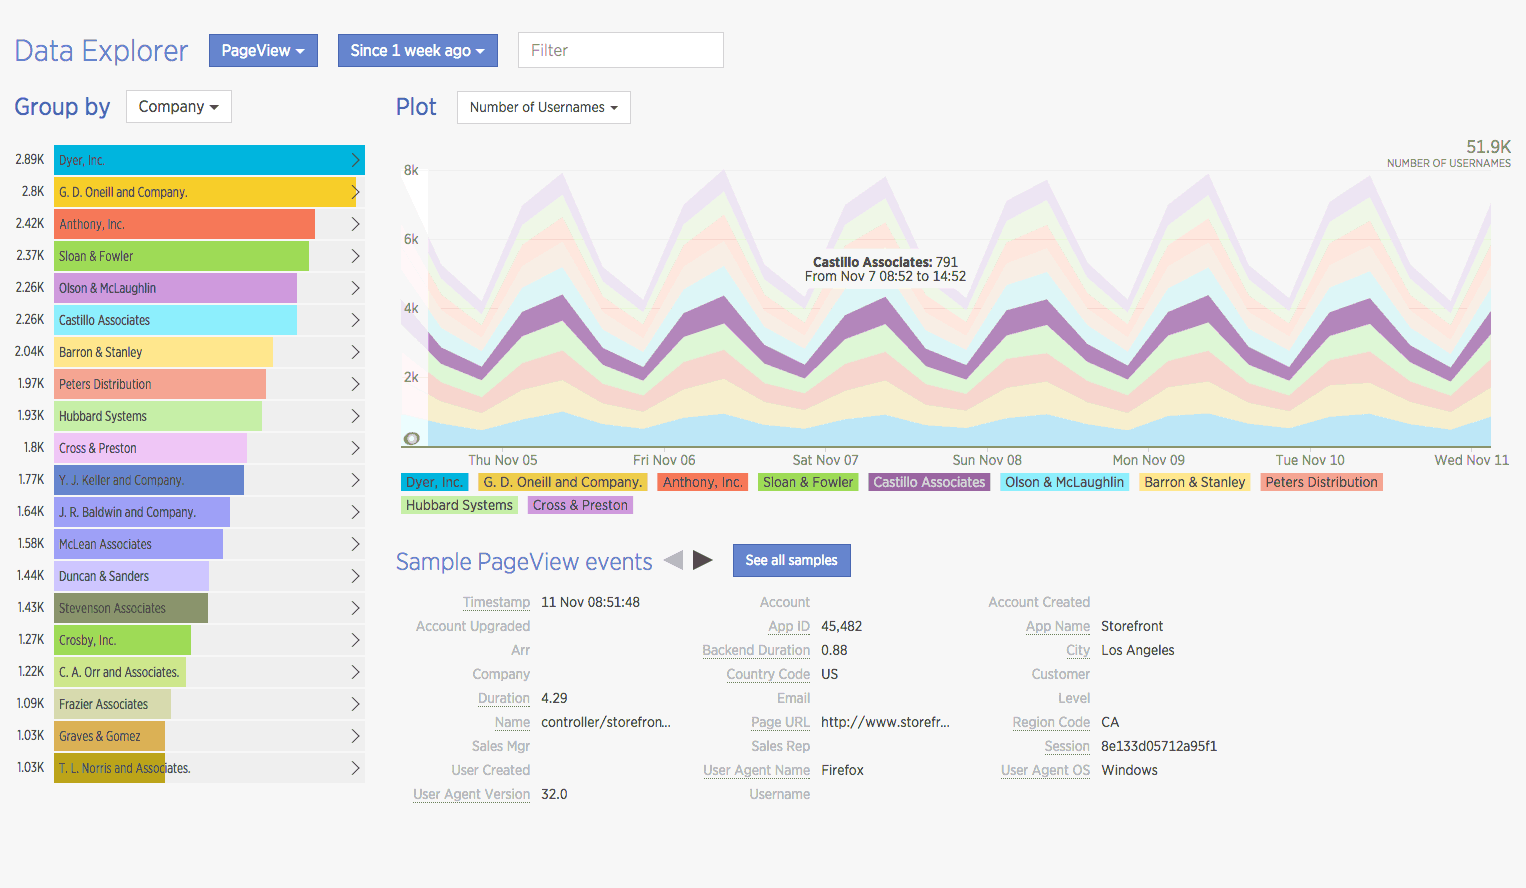This screenshot has height=888, width=1526.
Task: Open the Group by Company dropdown
Action: (178, 106)
